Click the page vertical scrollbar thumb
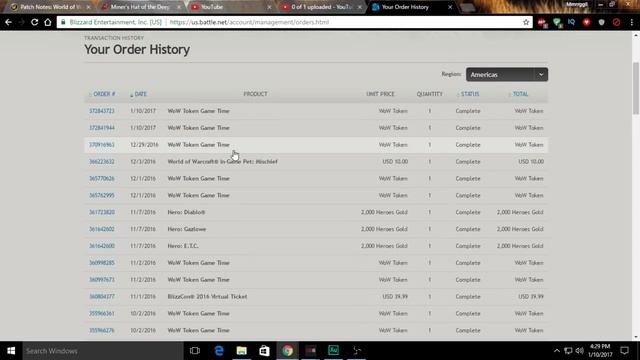This screenshot has height=360, width=640. click(x=636, y=89)
